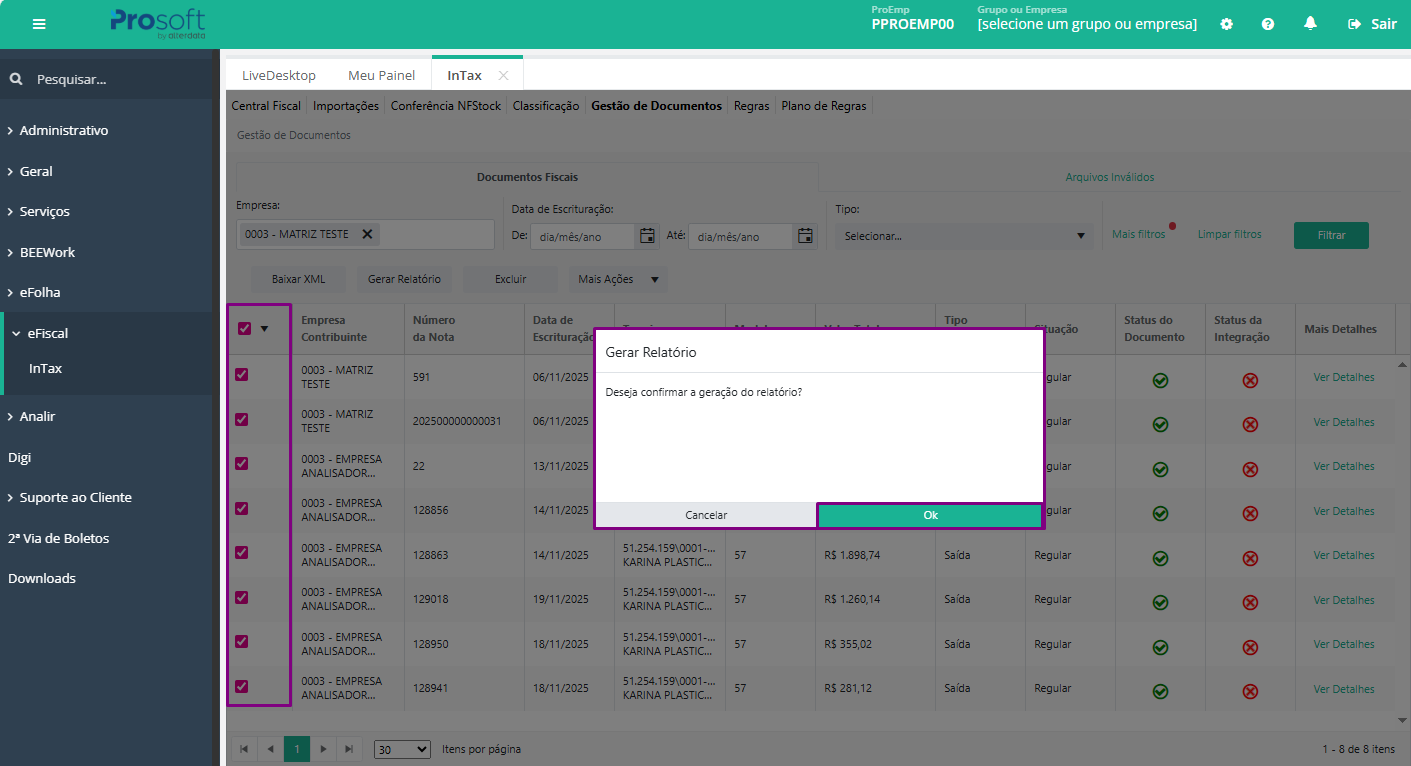The image size is (1411, 766).
Task: Open the items per page selector
Action: pyautogui.click(x=401, y=749)
